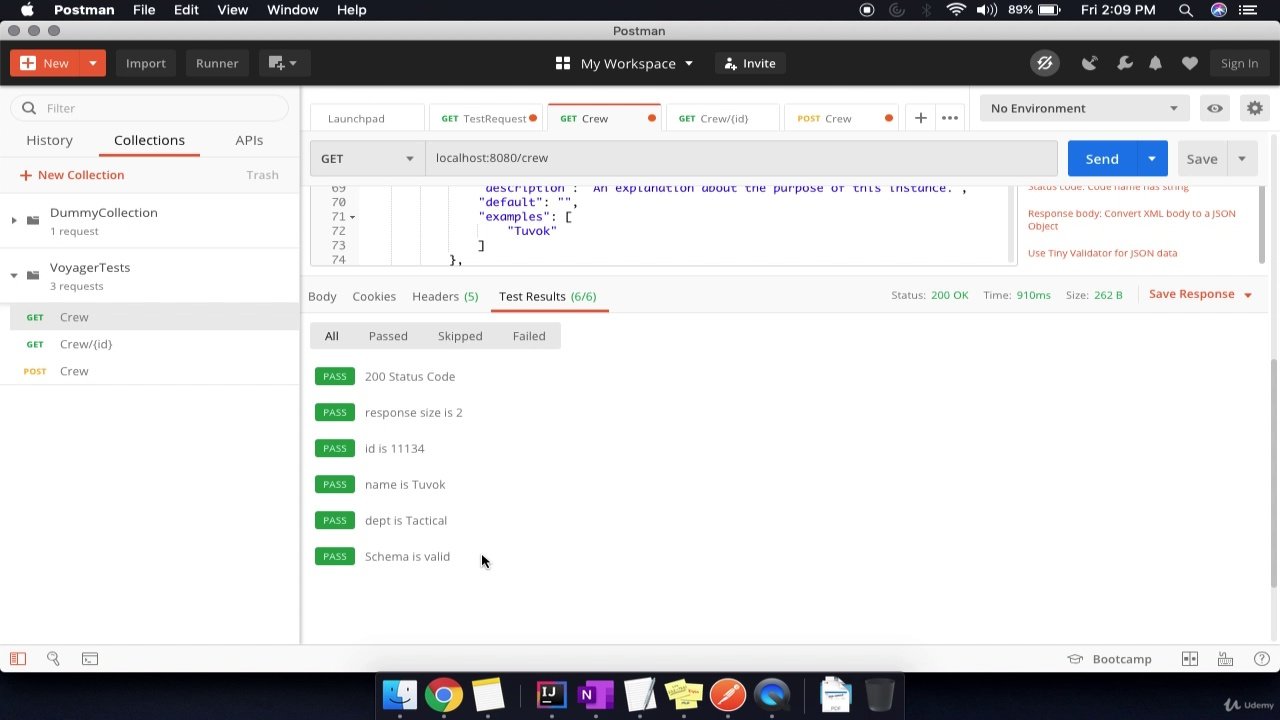Open the Send dropdown arrow
Screen dimensions: 1280x720
1152,159
